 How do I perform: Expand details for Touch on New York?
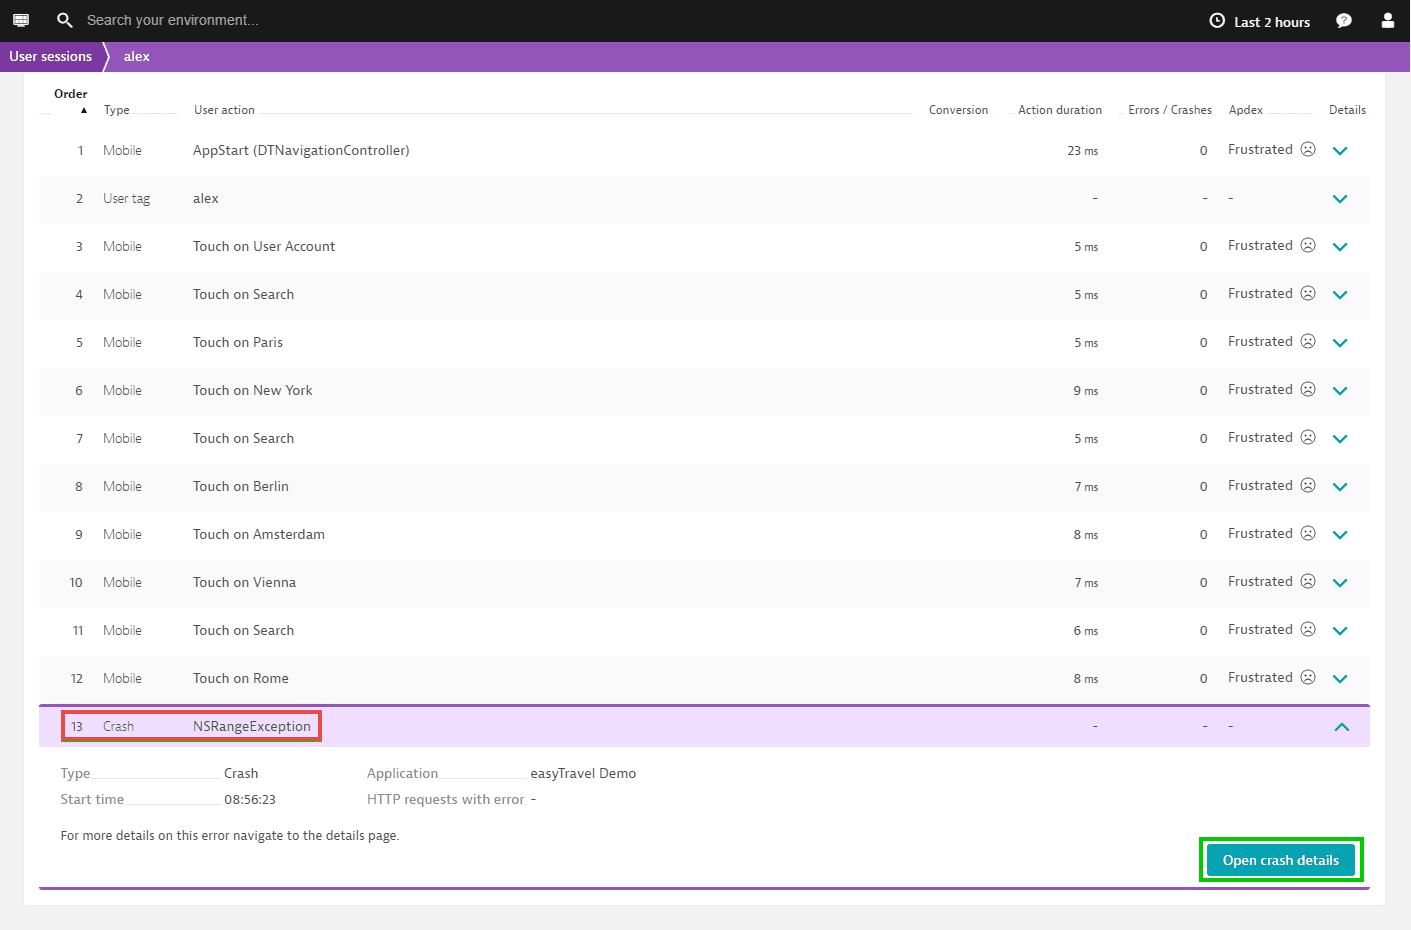[1341, 391]
